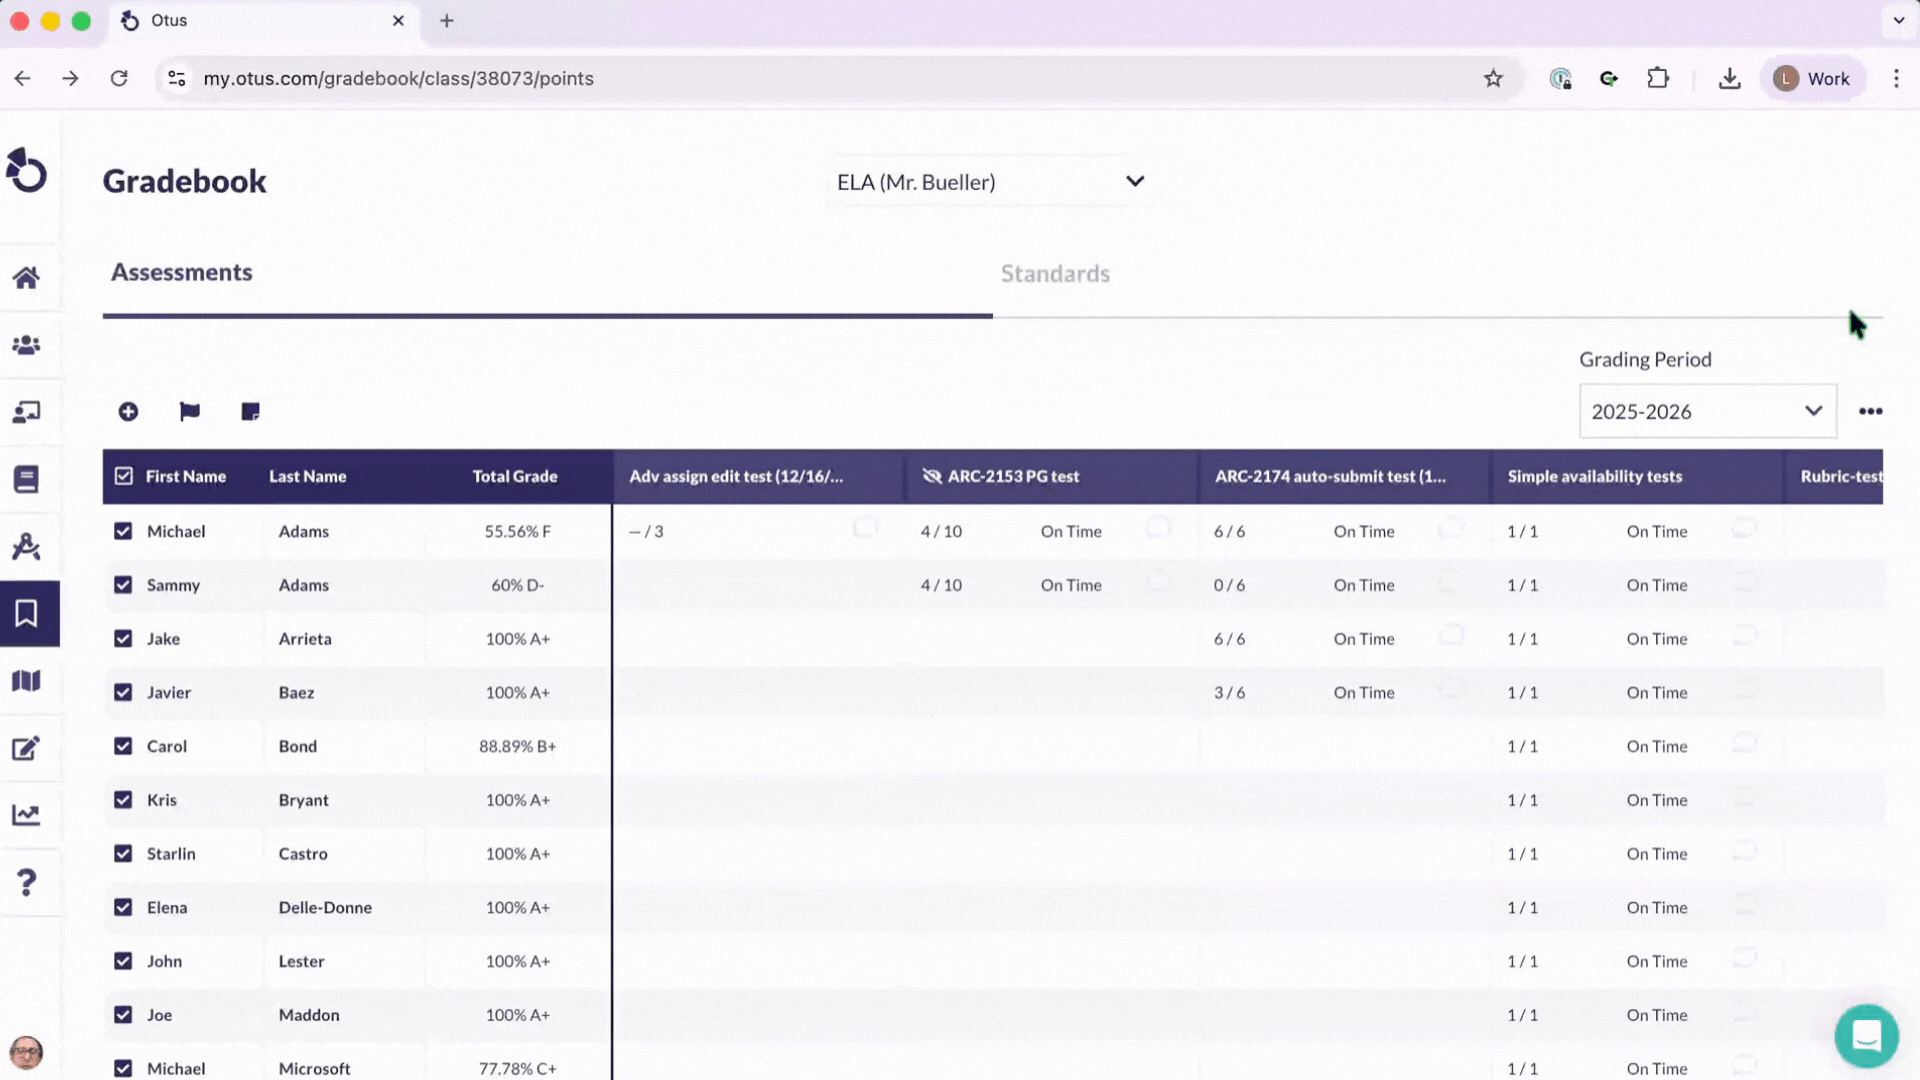Image resolution: width=1920 pixels, height=1080 pixels.
Task: Open the three-dot more options menu
Action: point(1870,412)
